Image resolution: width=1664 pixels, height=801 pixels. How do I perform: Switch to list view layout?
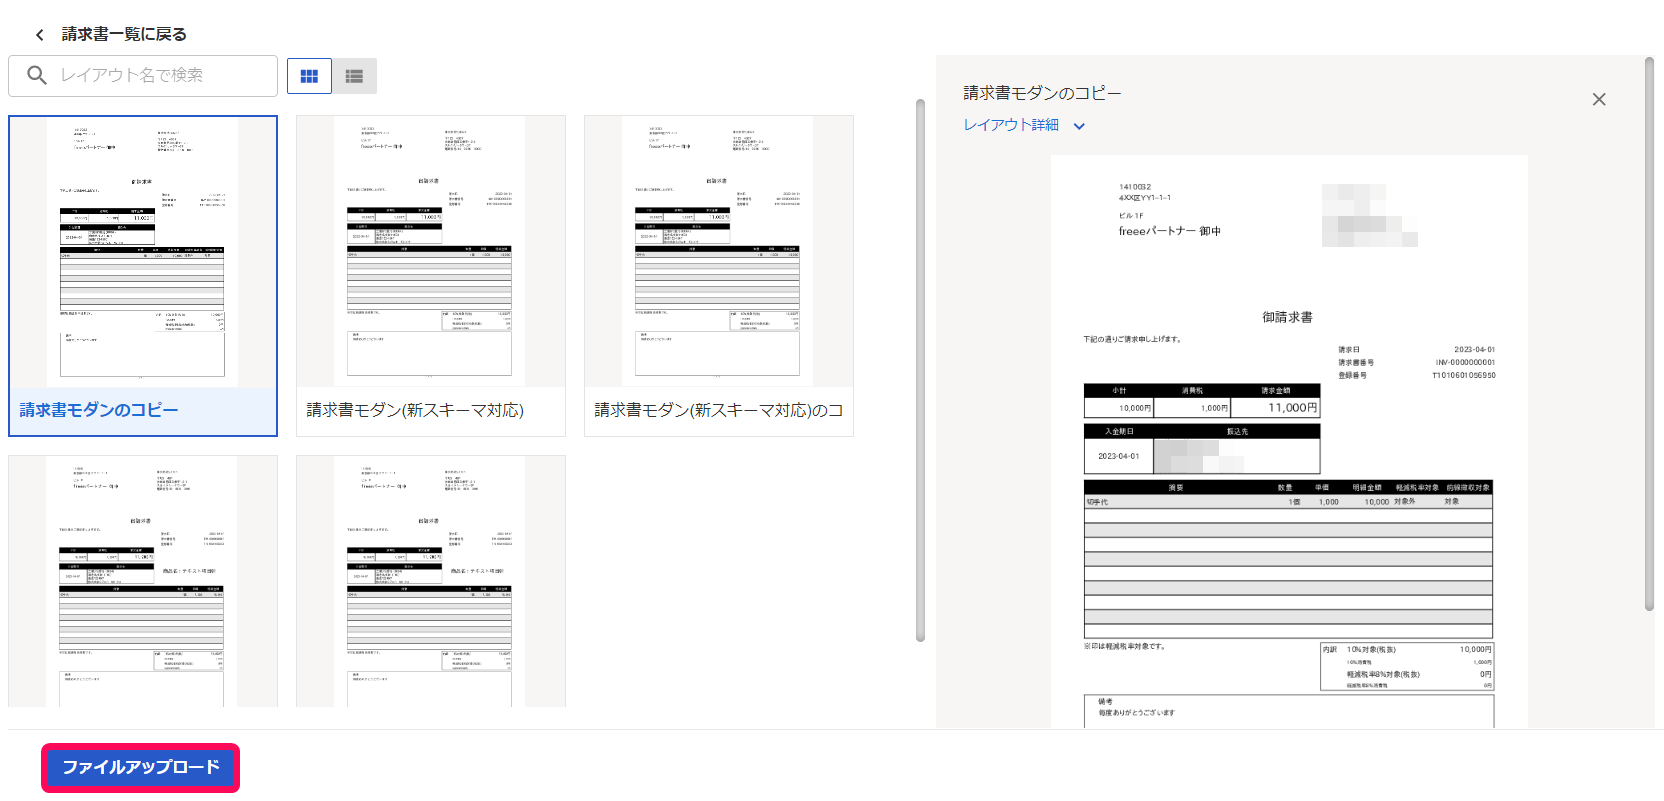click(354, 76)
